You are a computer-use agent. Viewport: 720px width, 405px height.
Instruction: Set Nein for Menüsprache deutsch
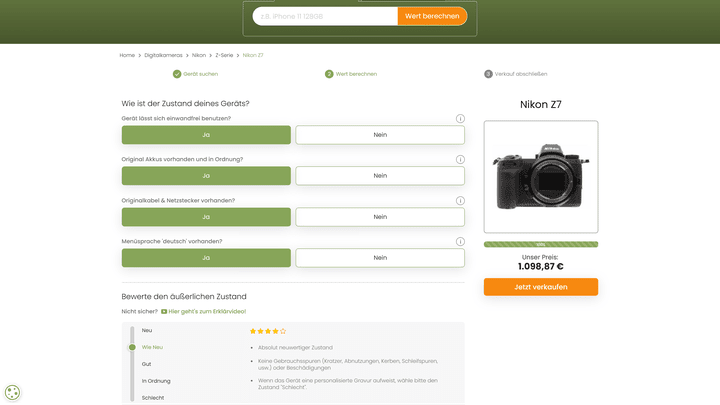380,258
